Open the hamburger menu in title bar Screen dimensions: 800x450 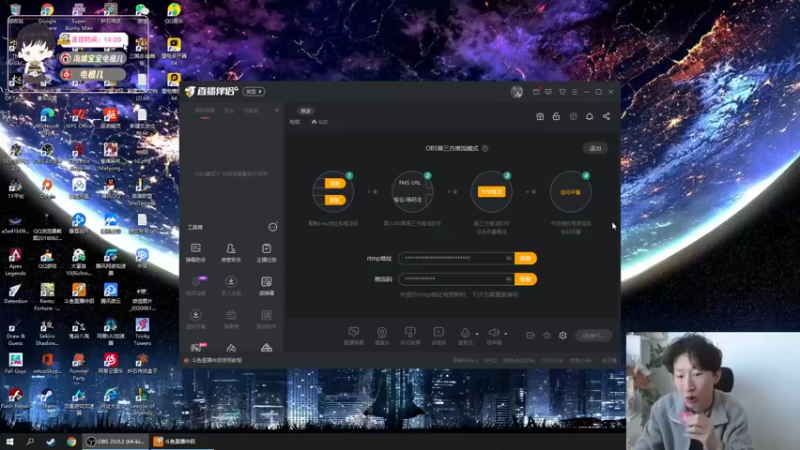tap(574, 92)
